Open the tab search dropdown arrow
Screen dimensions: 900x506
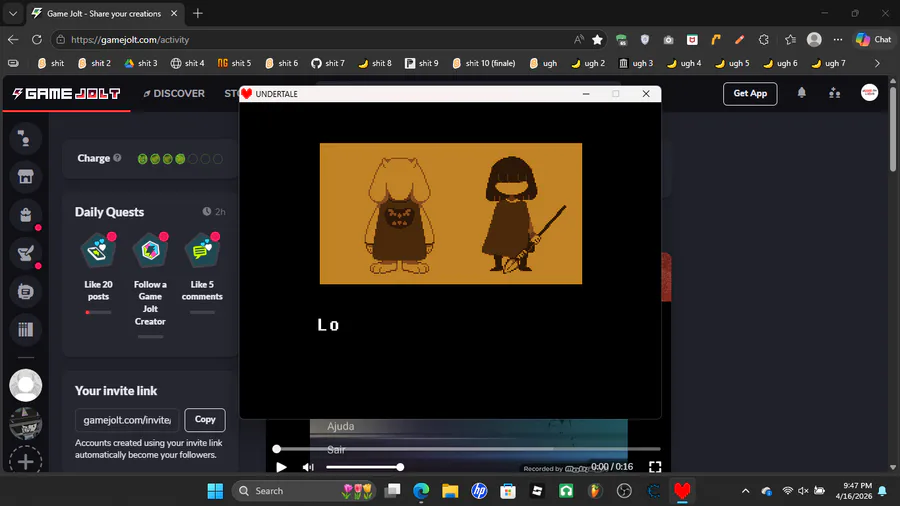(x=13, y=13)
